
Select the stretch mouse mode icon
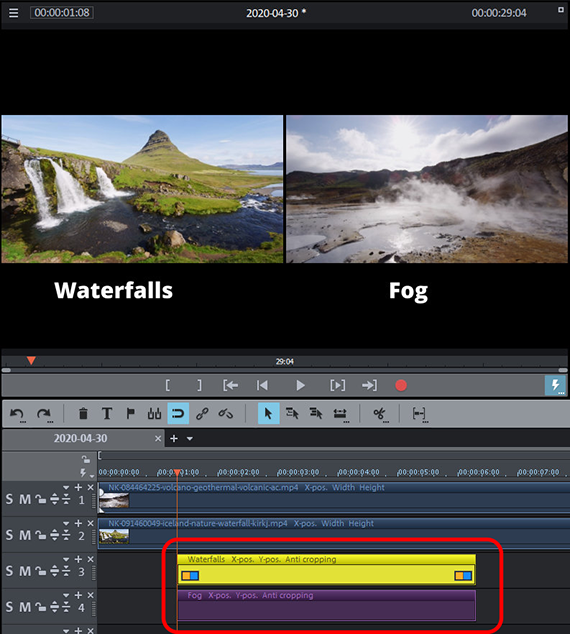point(340,414)
